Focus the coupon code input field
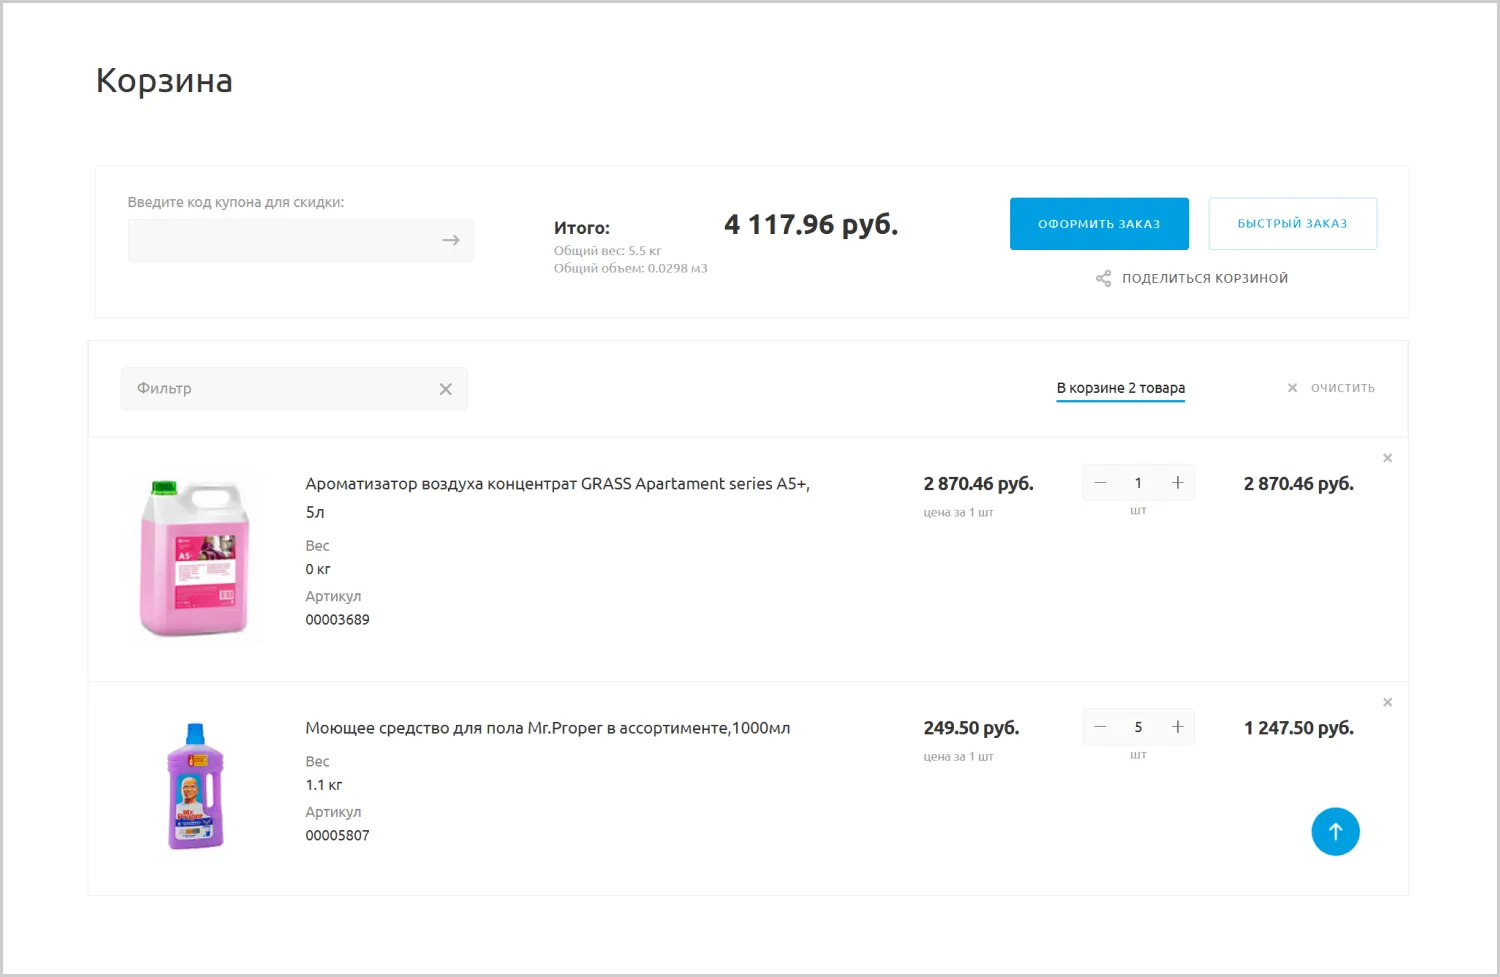The height and width of the screenshot is (977, 1500). [300, 240]
